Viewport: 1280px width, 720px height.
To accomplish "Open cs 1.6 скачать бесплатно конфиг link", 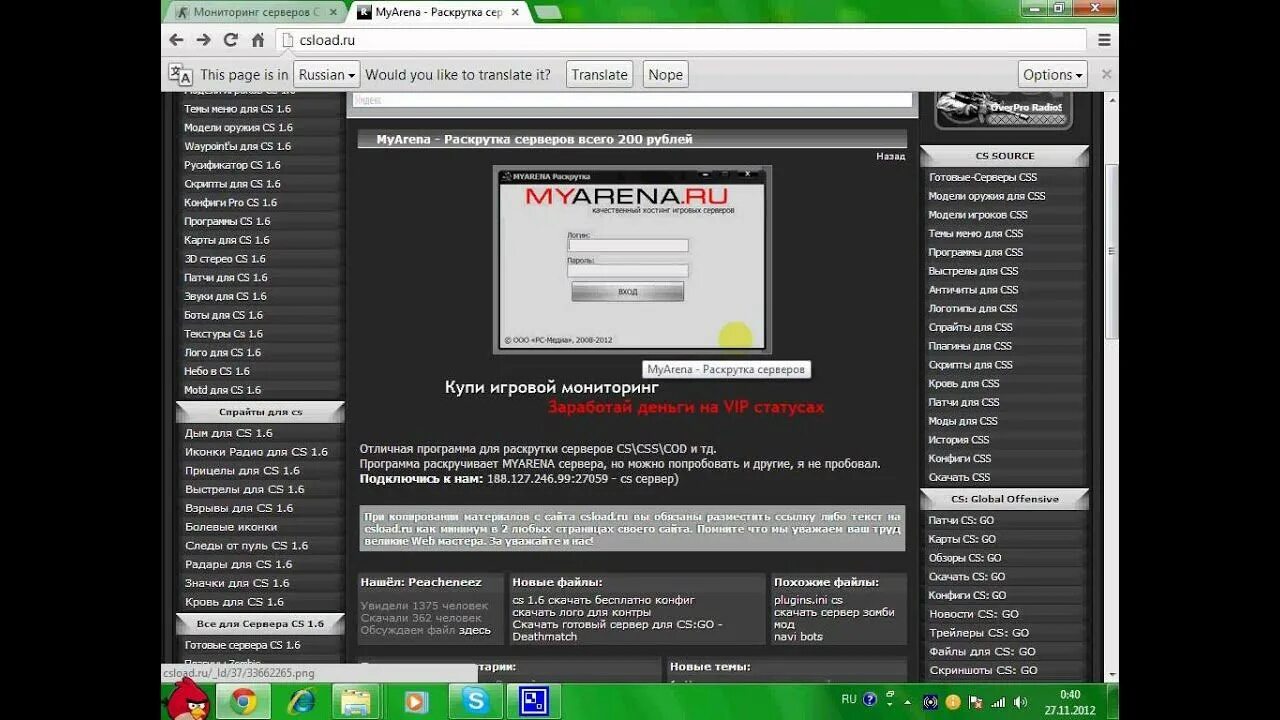I will point(603,600).
